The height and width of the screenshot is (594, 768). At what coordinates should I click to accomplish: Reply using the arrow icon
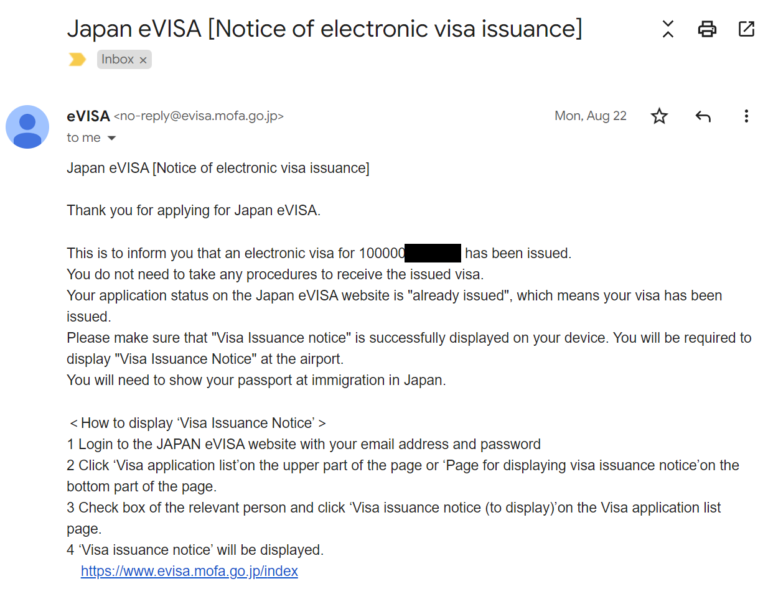703,116
